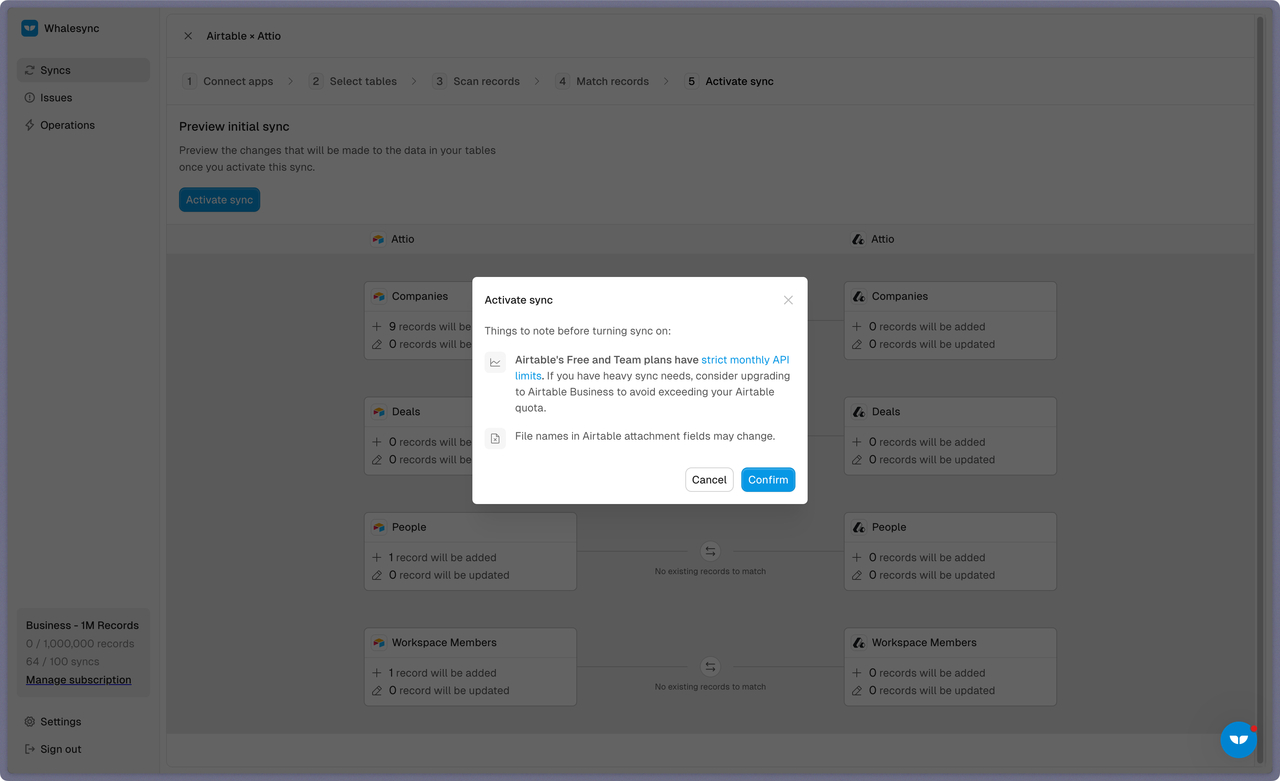This screenshot has height=781, width=1280.
Task: Select the 'Preview initial sync' heading
Action: pos(234,127)
